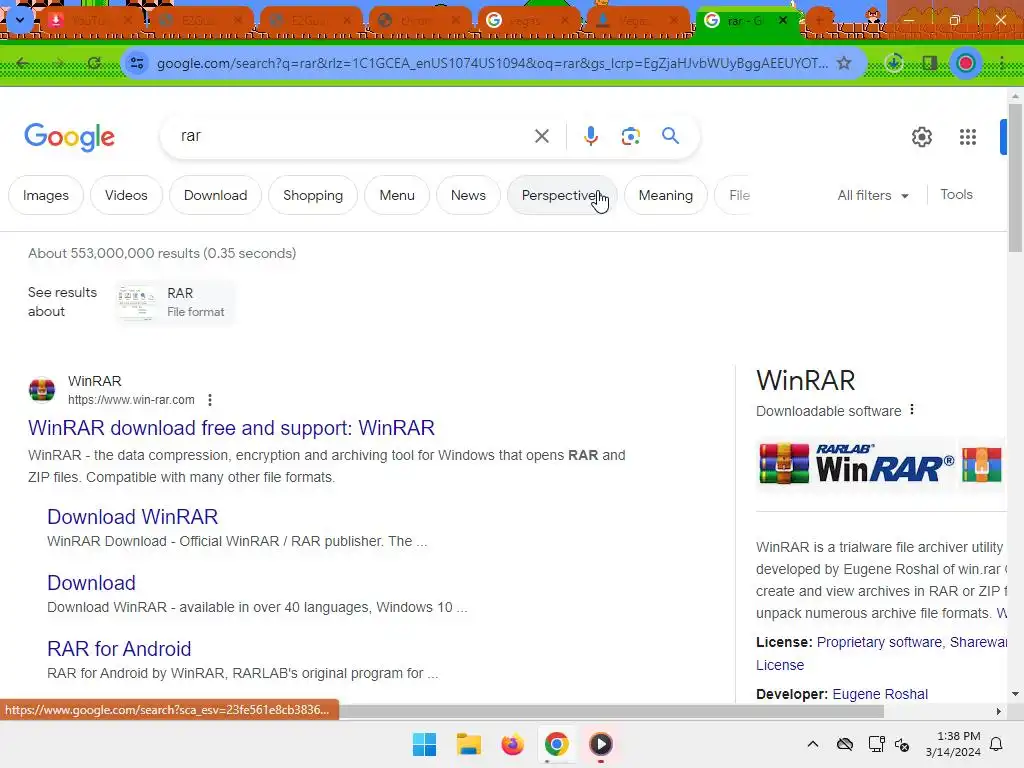The height and width of the screenshot is (768, 1024).
Task: Show hidden system tray icons
Action: (x=812, y=744)
